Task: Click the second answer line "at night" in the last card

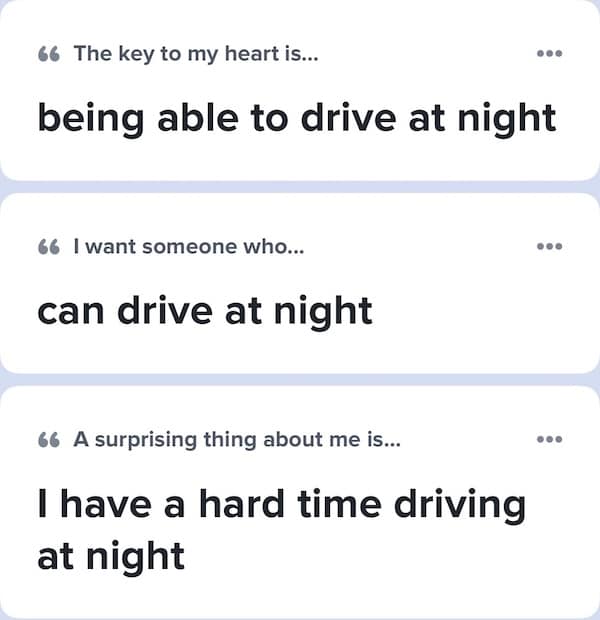Action: pos(110,555)
